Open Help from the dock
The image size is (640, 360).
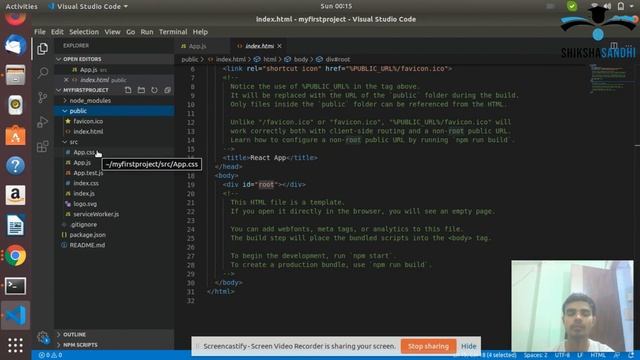(x=16, y=165)
